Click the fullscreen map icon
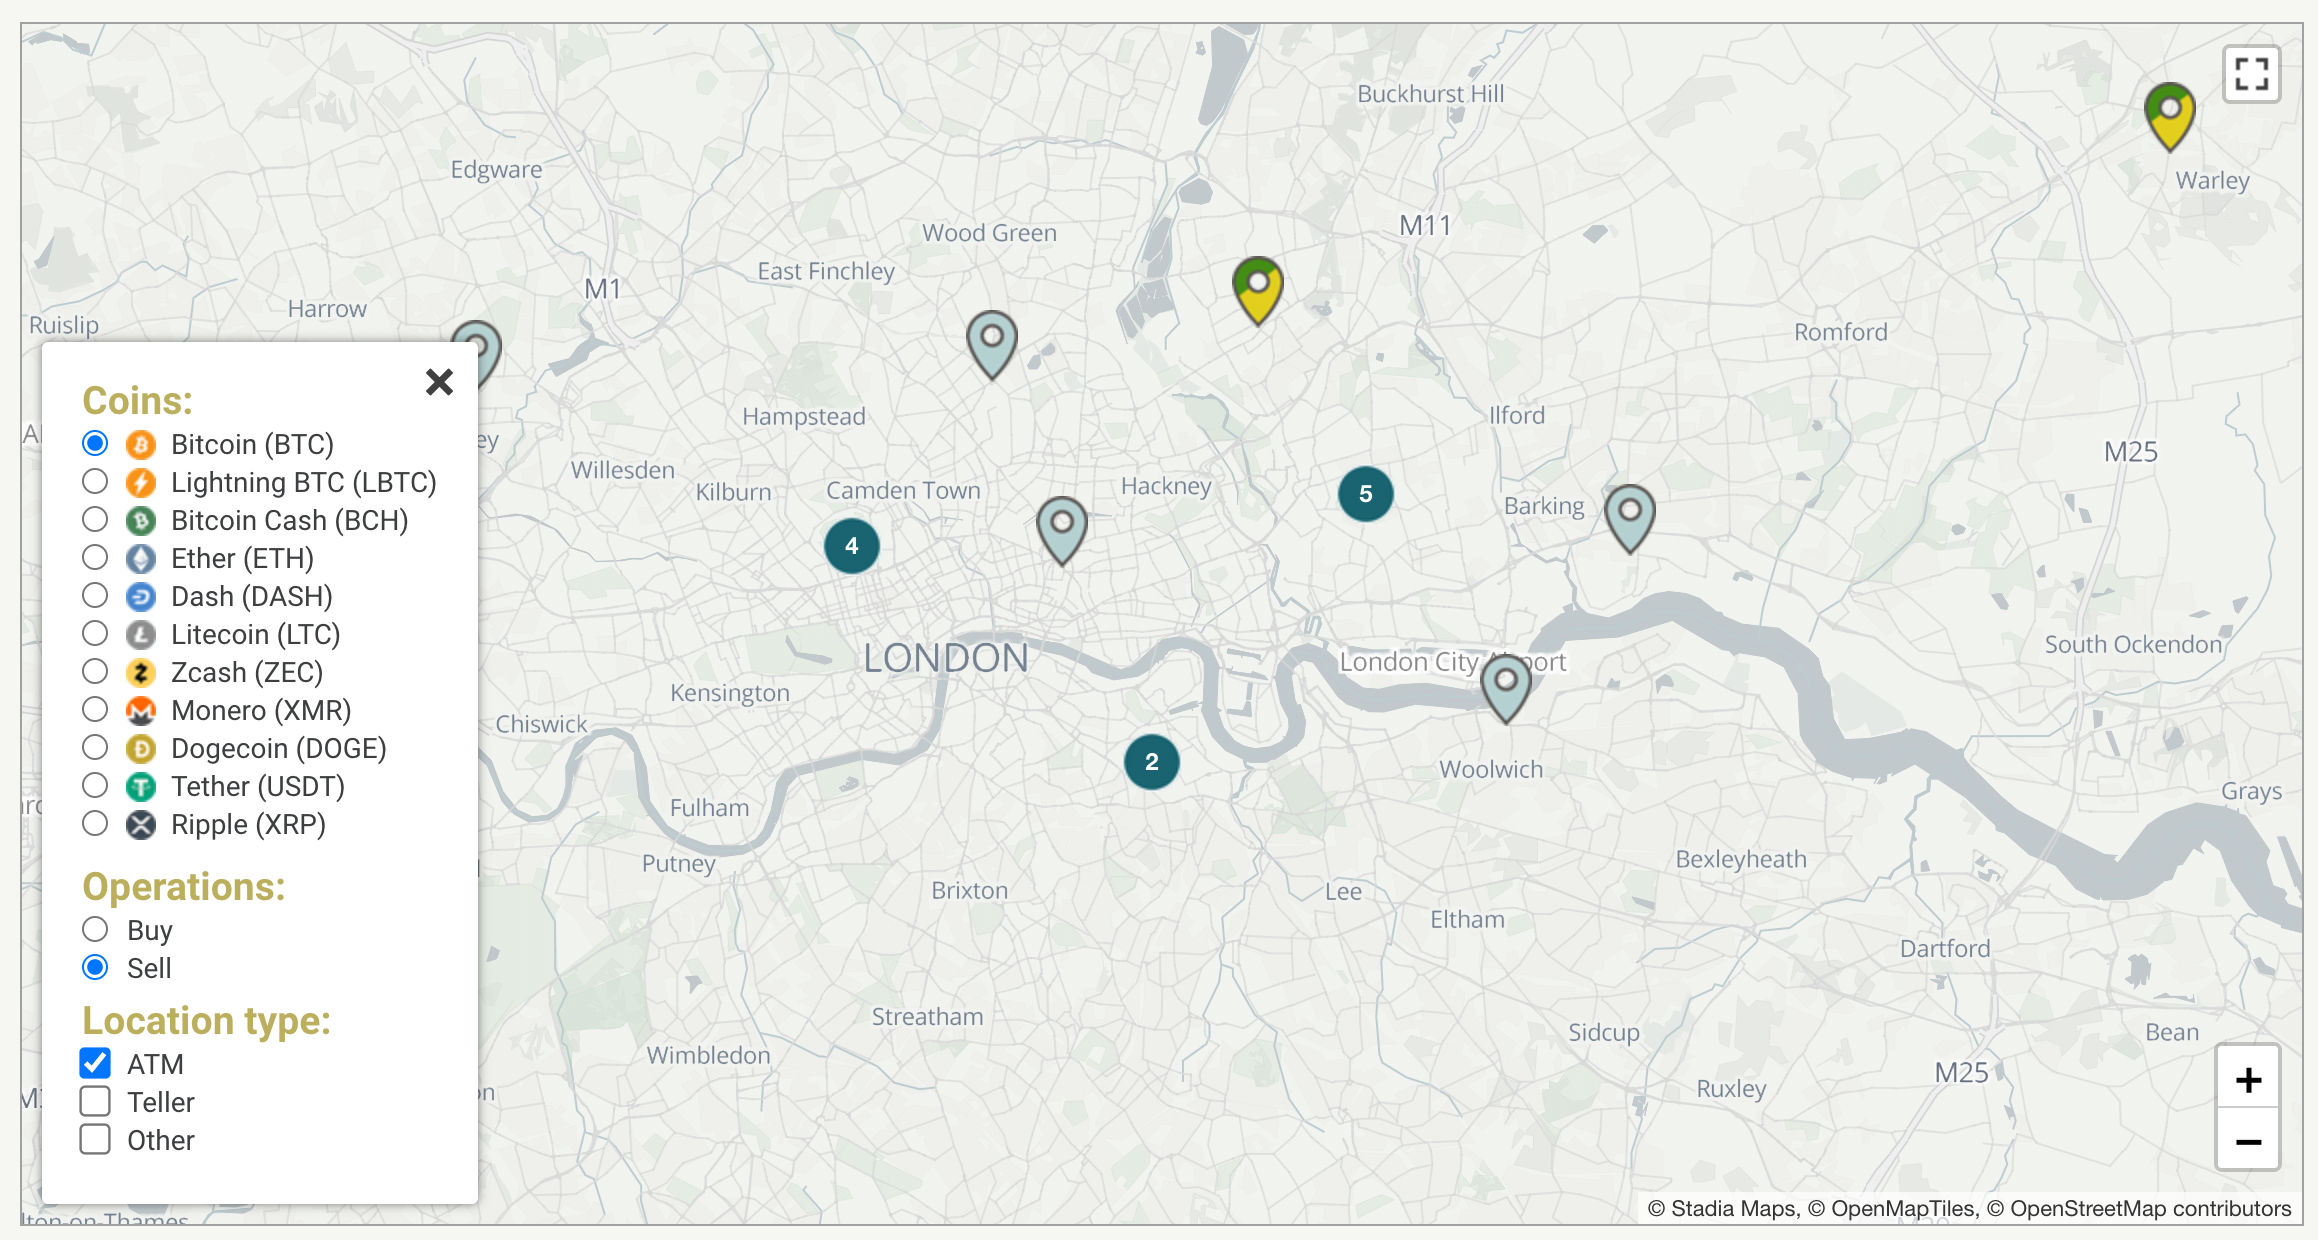 click(x=2251, y=74)
